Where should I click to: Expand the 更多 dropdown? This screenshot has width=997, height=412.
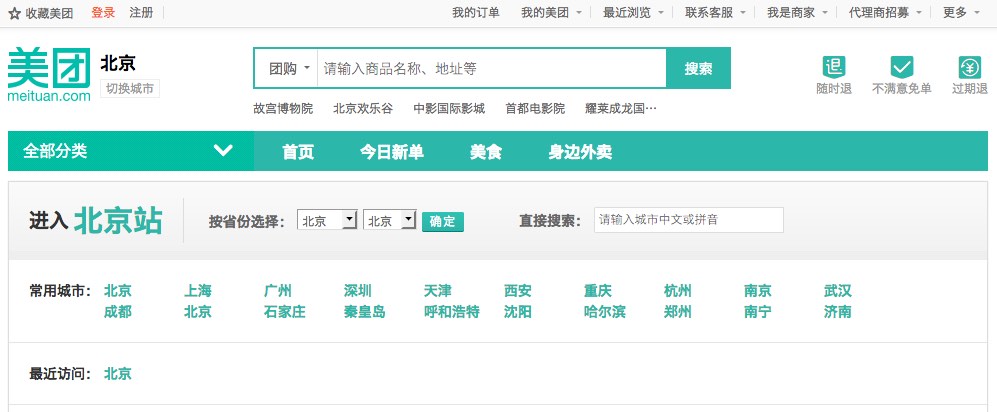pyautogui.click(x=961, y=13)
